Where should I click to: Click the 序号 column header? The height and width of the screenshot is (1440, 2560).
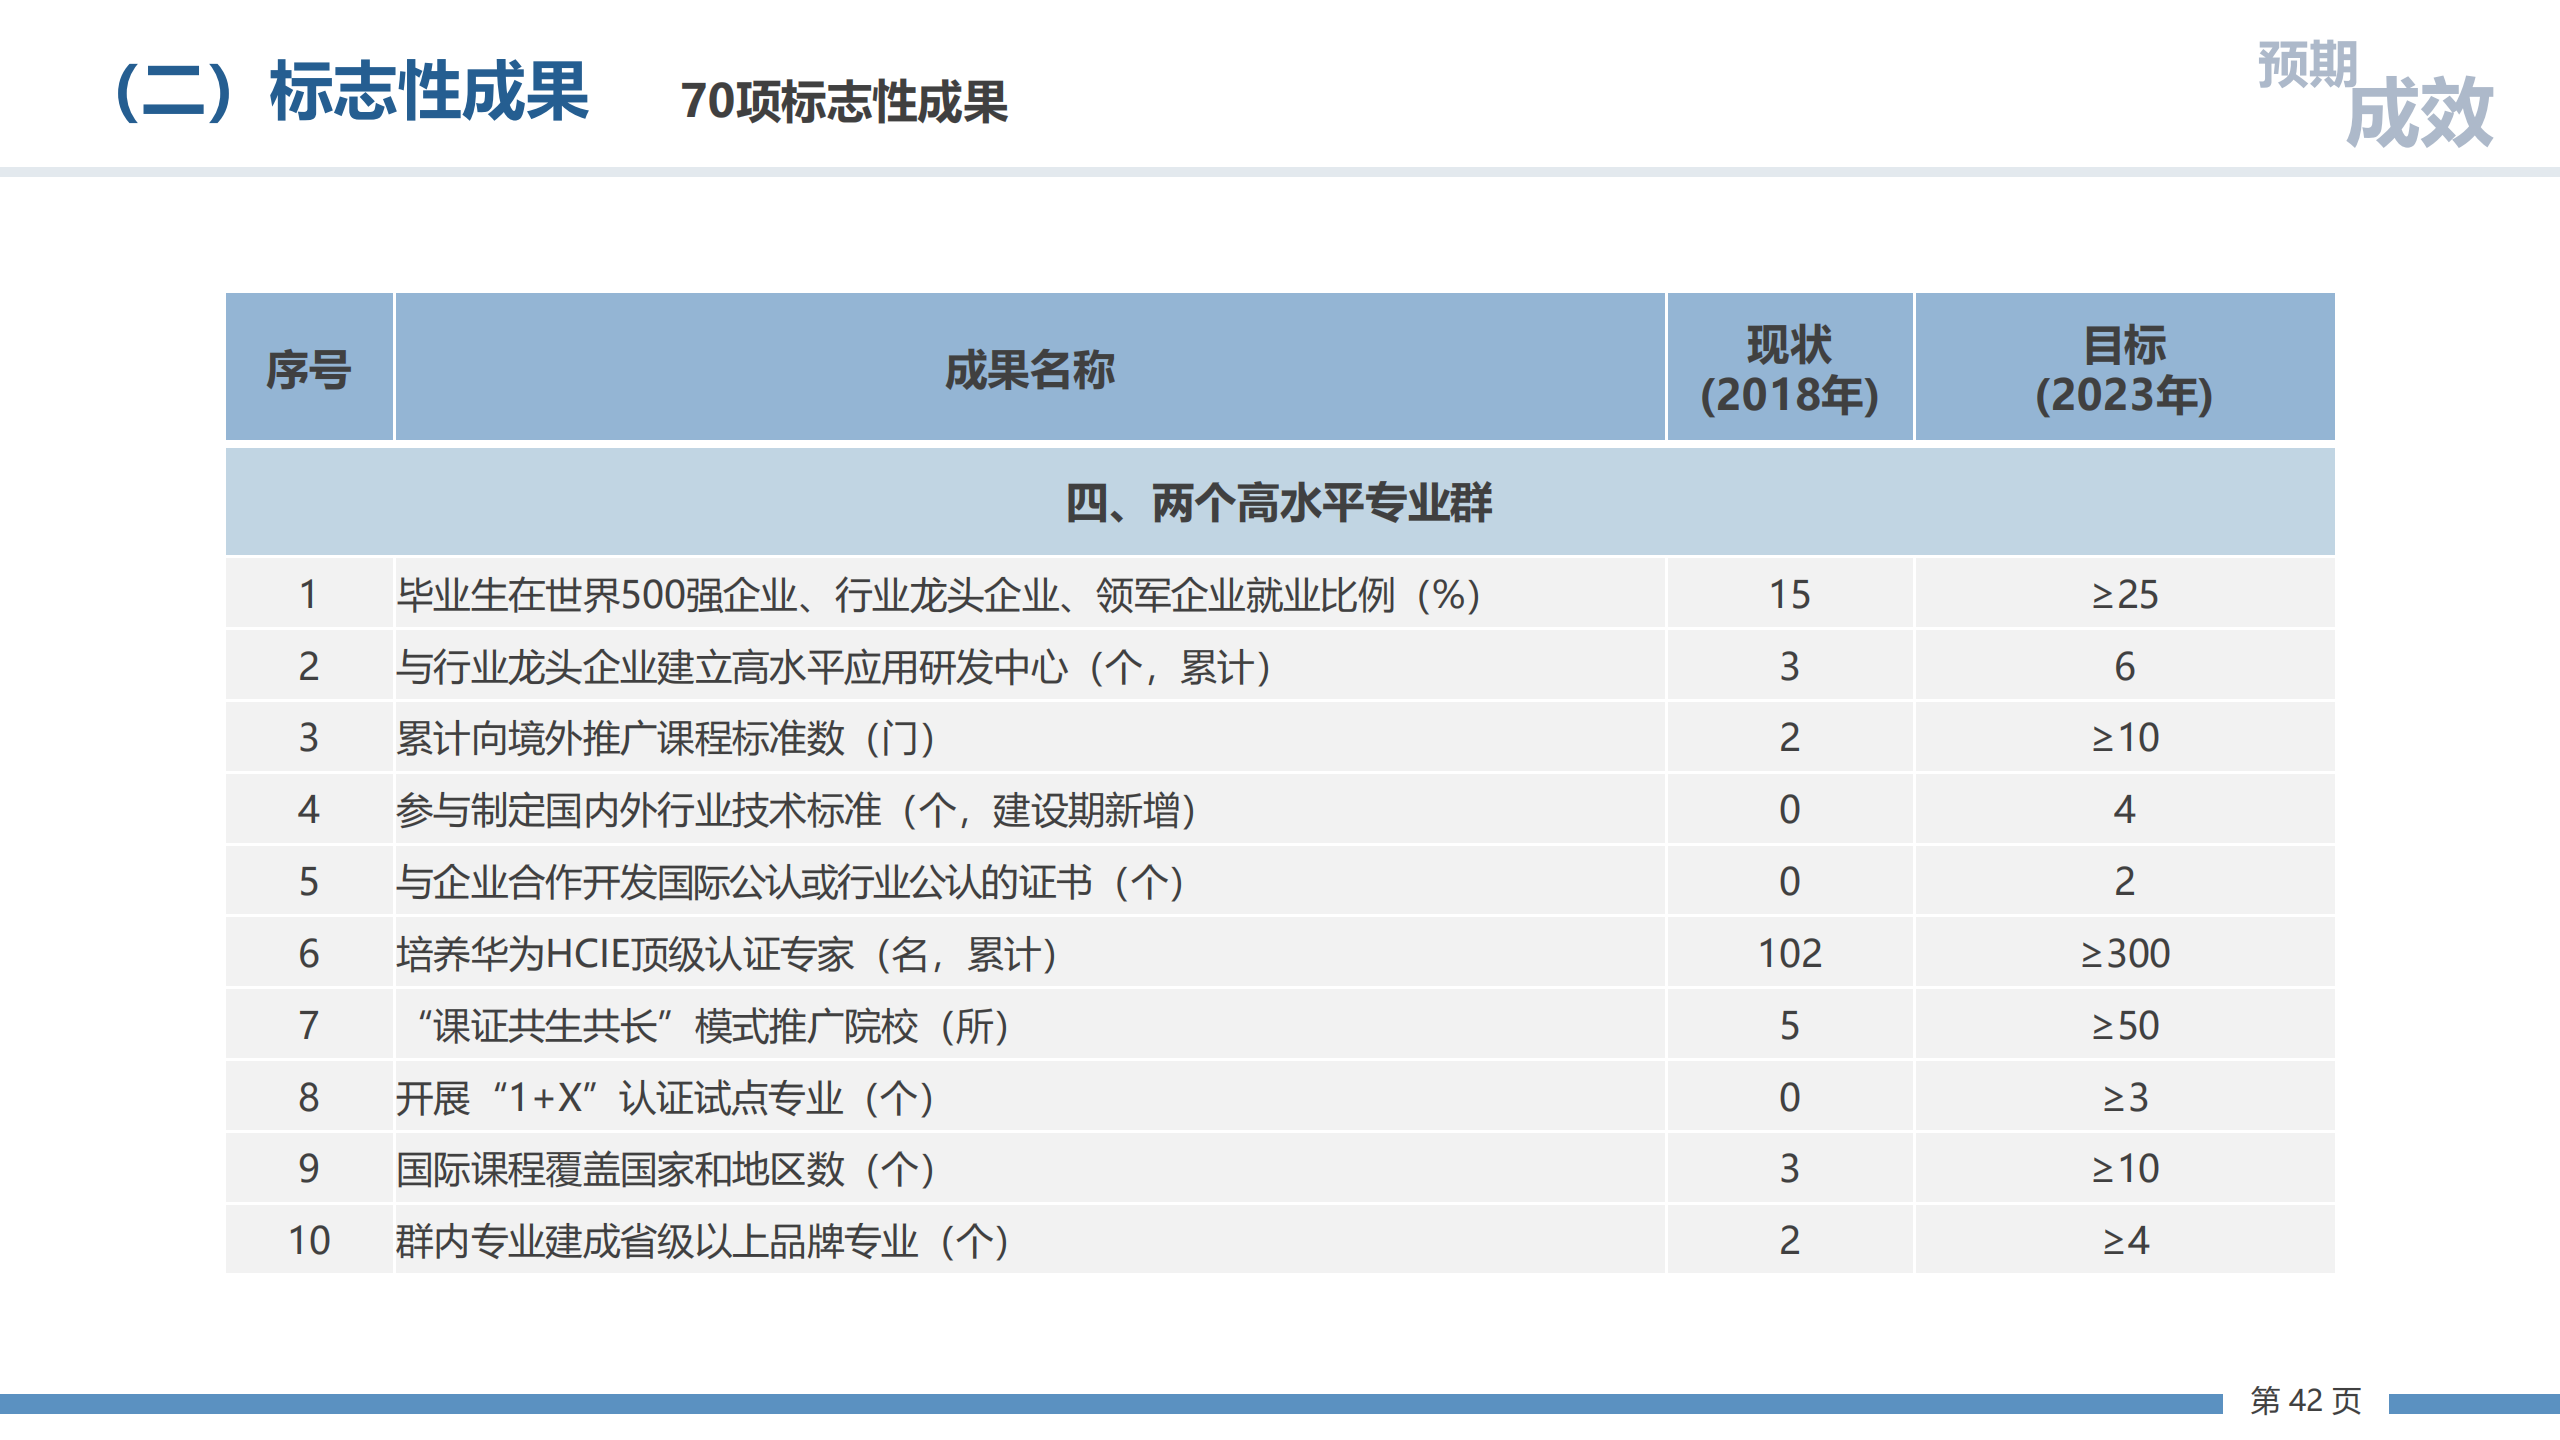click(x=308, y=370)
